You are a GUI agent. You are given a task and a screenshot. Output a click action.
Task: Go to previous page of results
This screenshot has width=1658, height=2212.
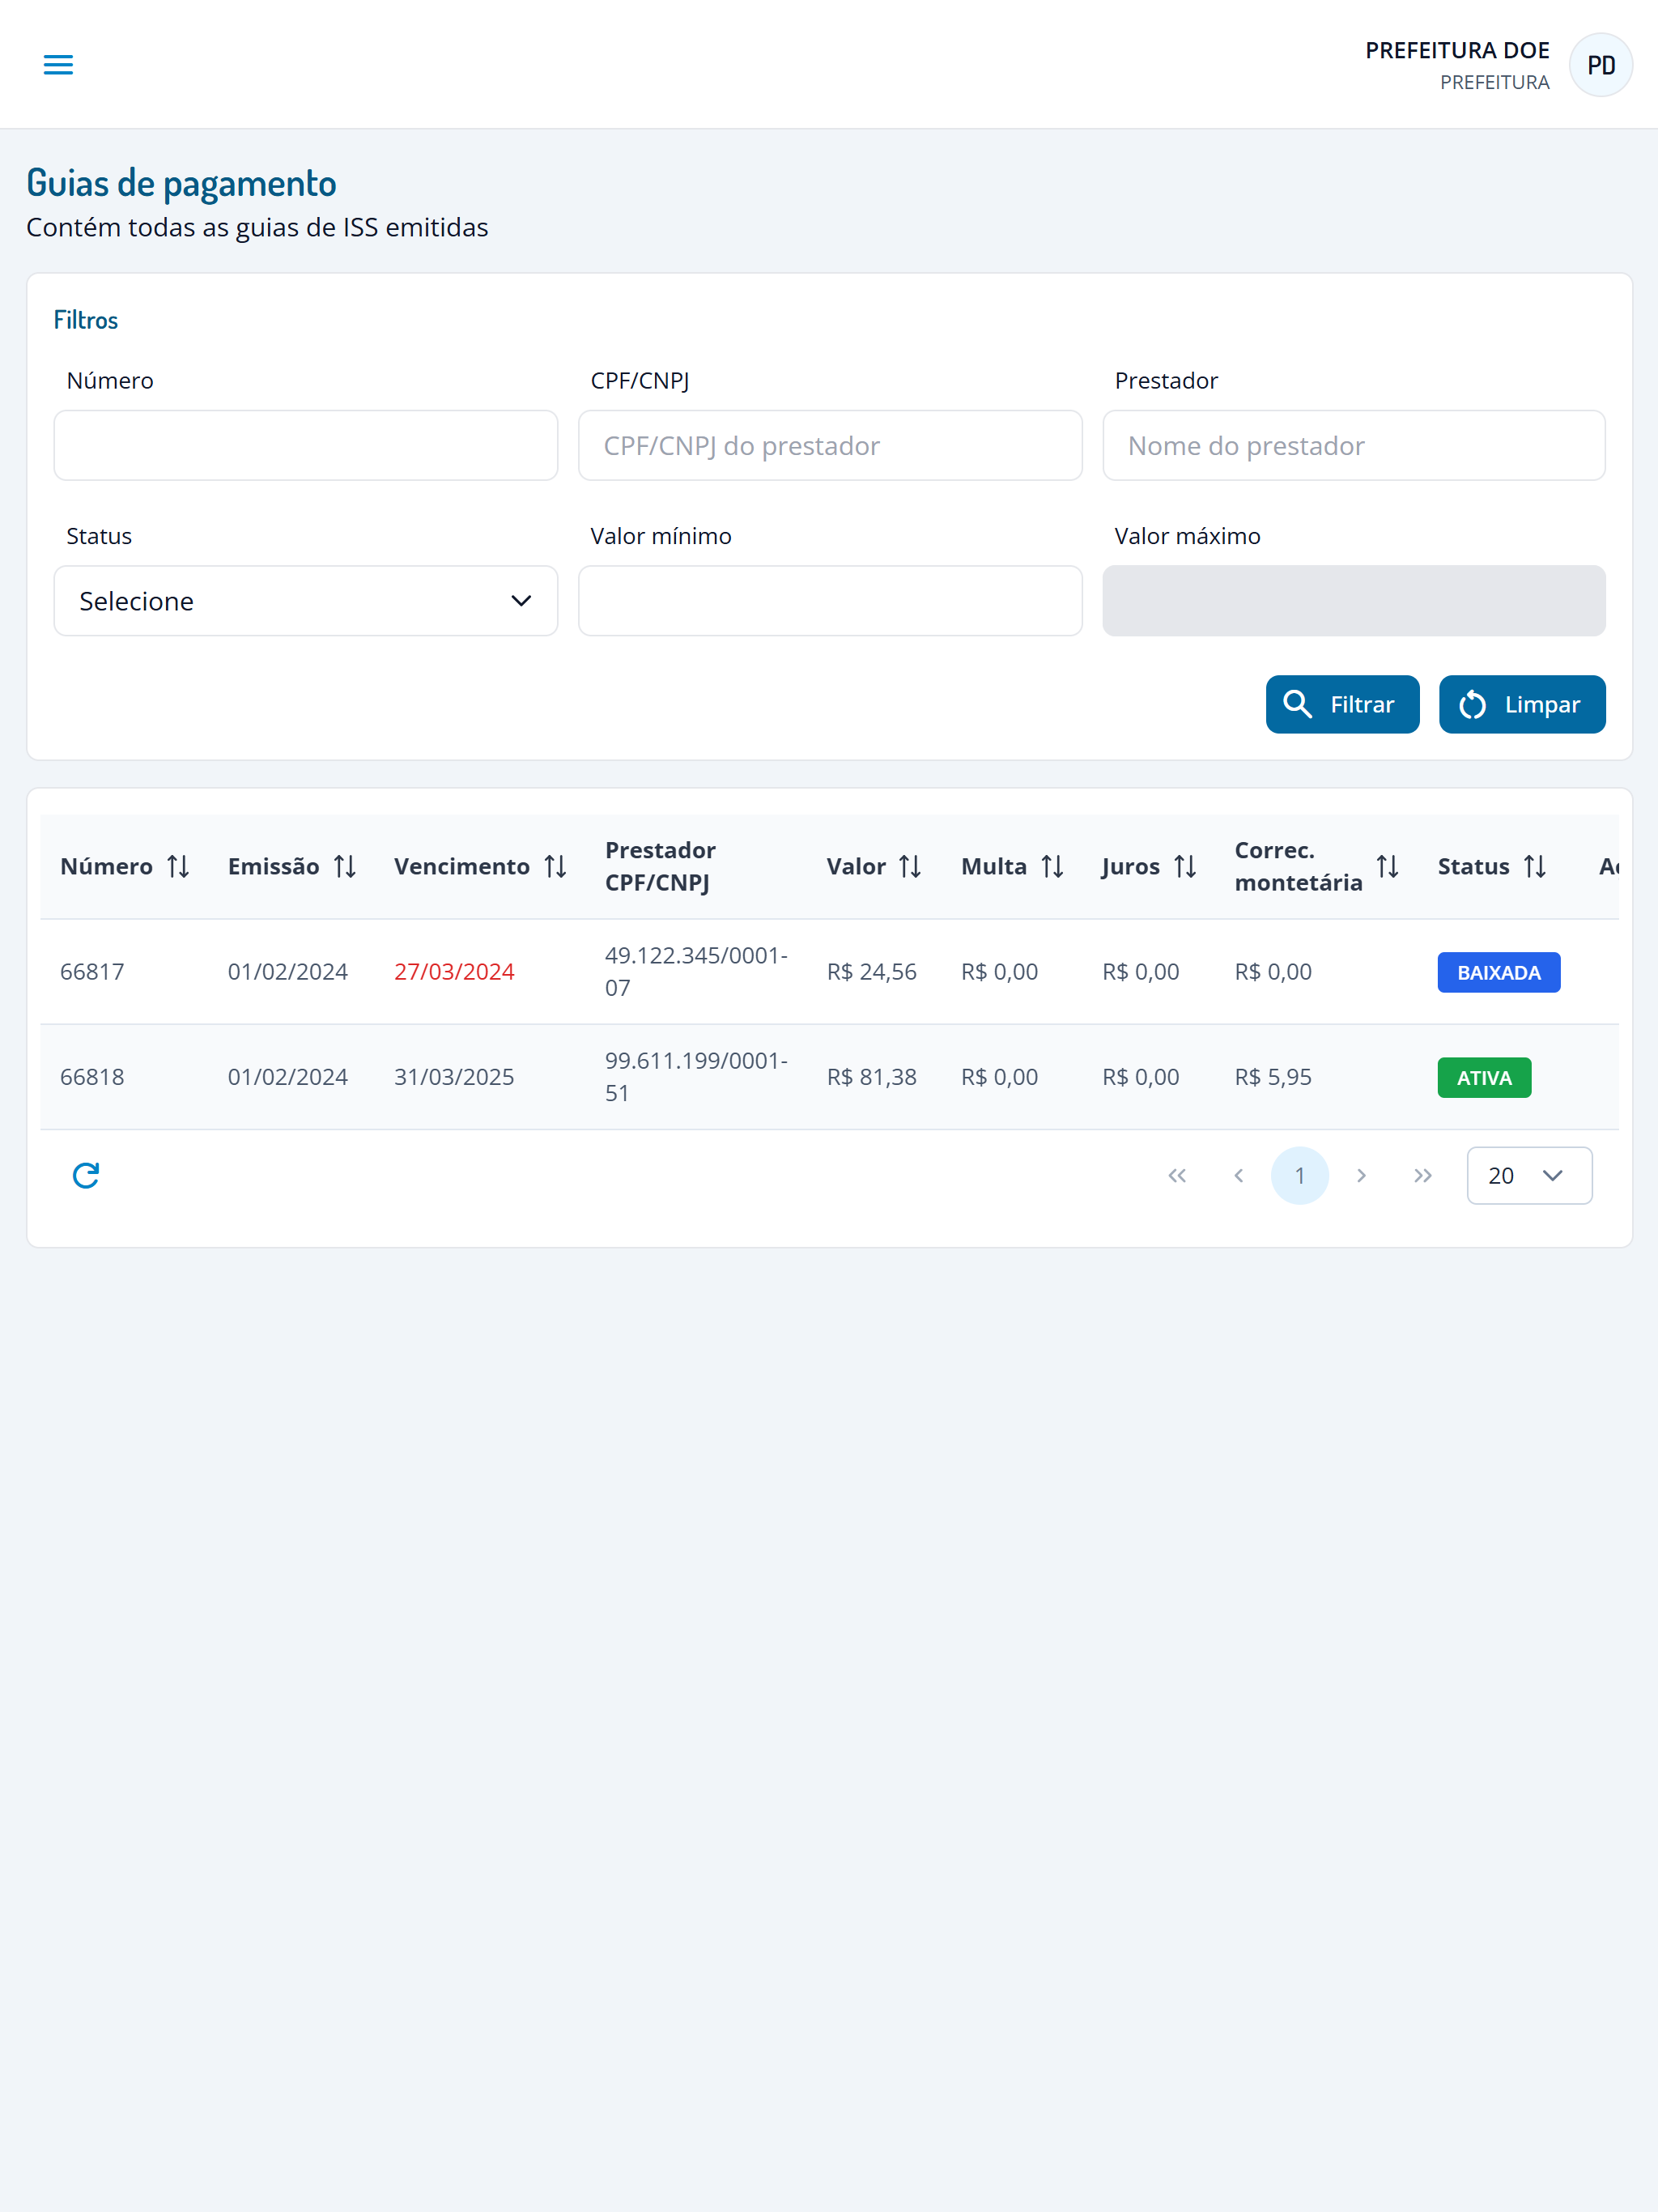click(1239, 1175)
